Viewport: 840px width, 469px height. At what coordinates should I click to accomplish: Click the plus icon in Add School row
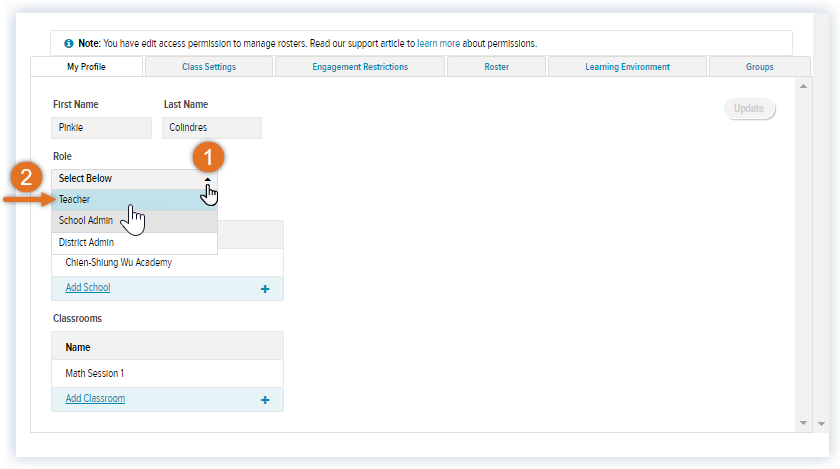click(x=265, y=289)
